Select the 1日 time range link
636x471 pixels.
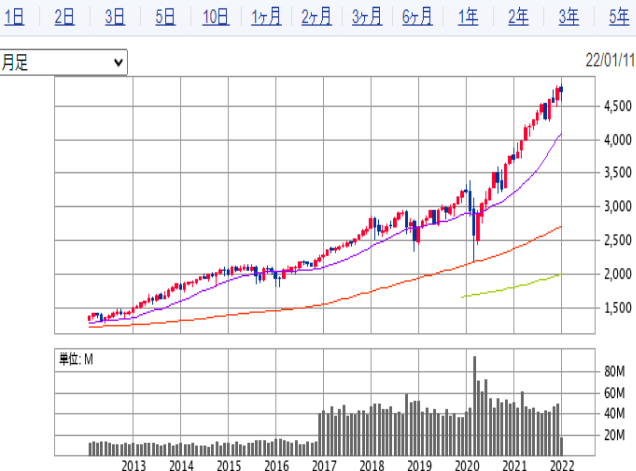point(14,17)
